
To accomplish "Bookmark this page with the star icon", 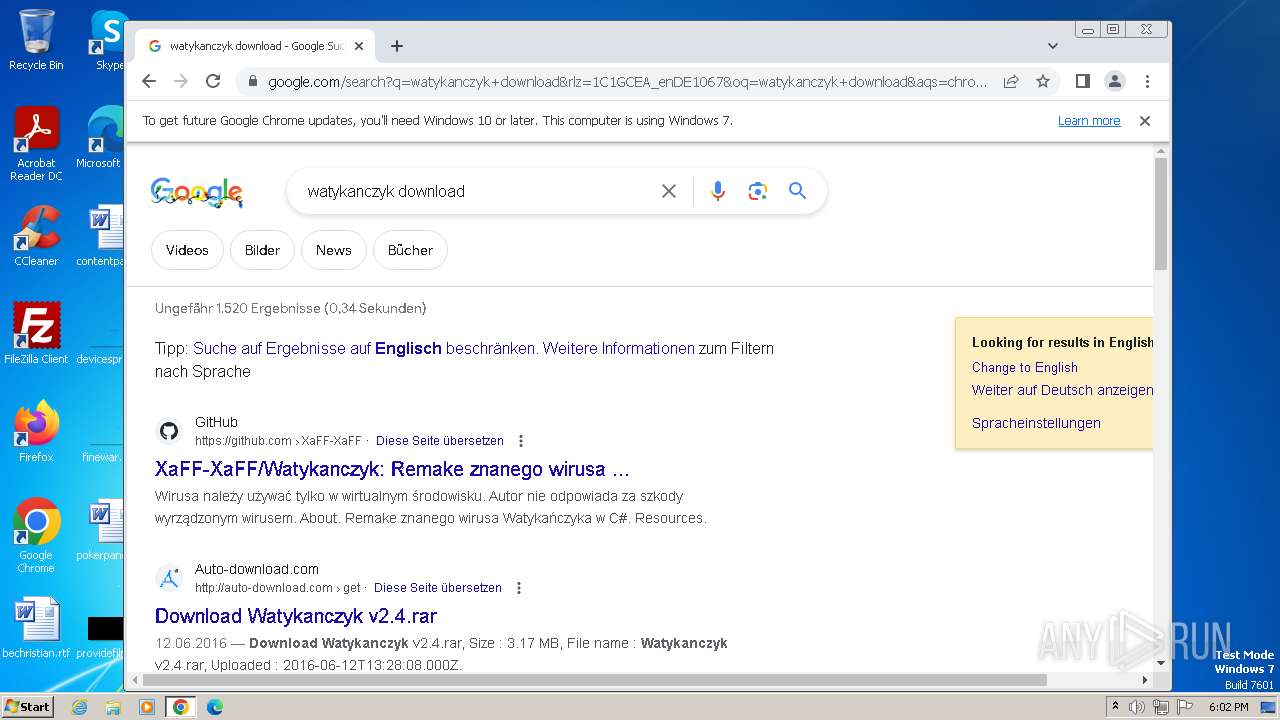I will pyautogui.click(x=1043, y=81).
